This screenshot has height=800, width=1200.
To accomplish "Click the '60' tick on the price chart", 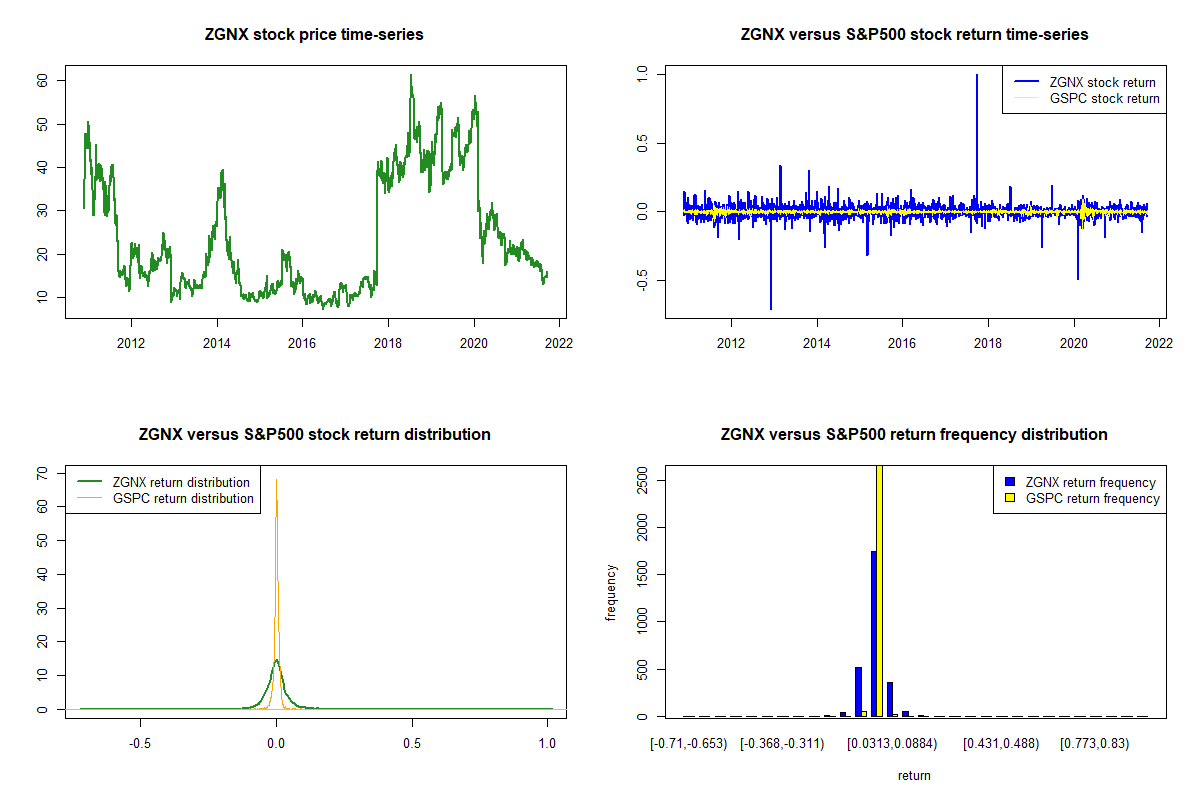I will click(43, 80).
